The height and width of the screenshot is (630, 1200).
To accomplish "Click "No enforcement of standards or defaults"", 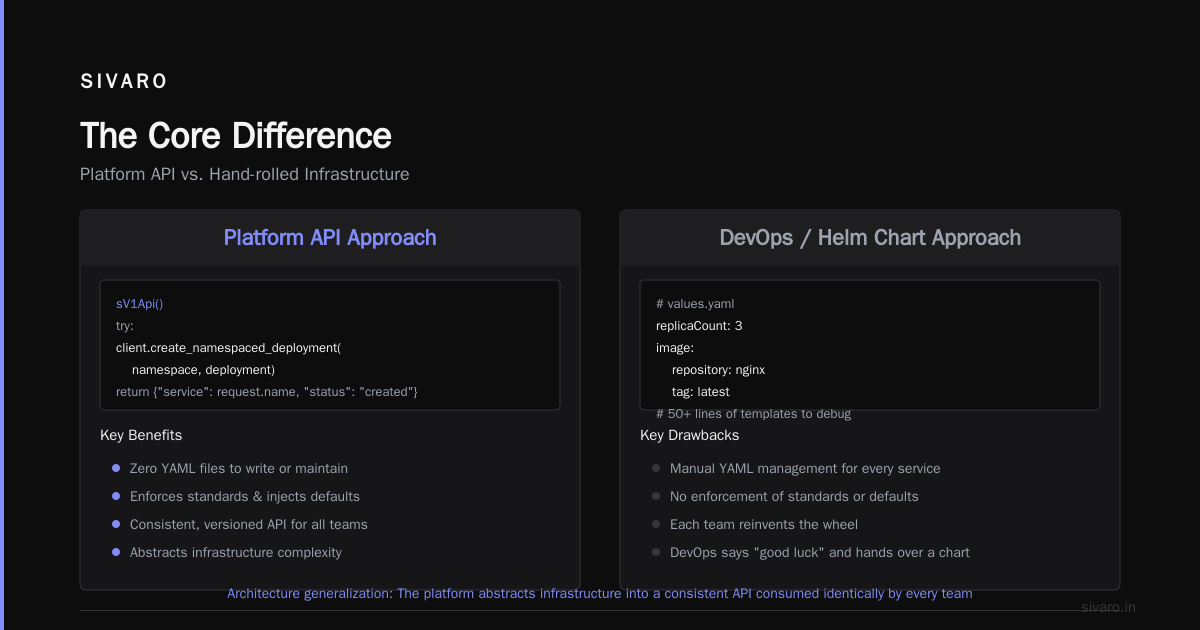I will click(x=794, y=496).
